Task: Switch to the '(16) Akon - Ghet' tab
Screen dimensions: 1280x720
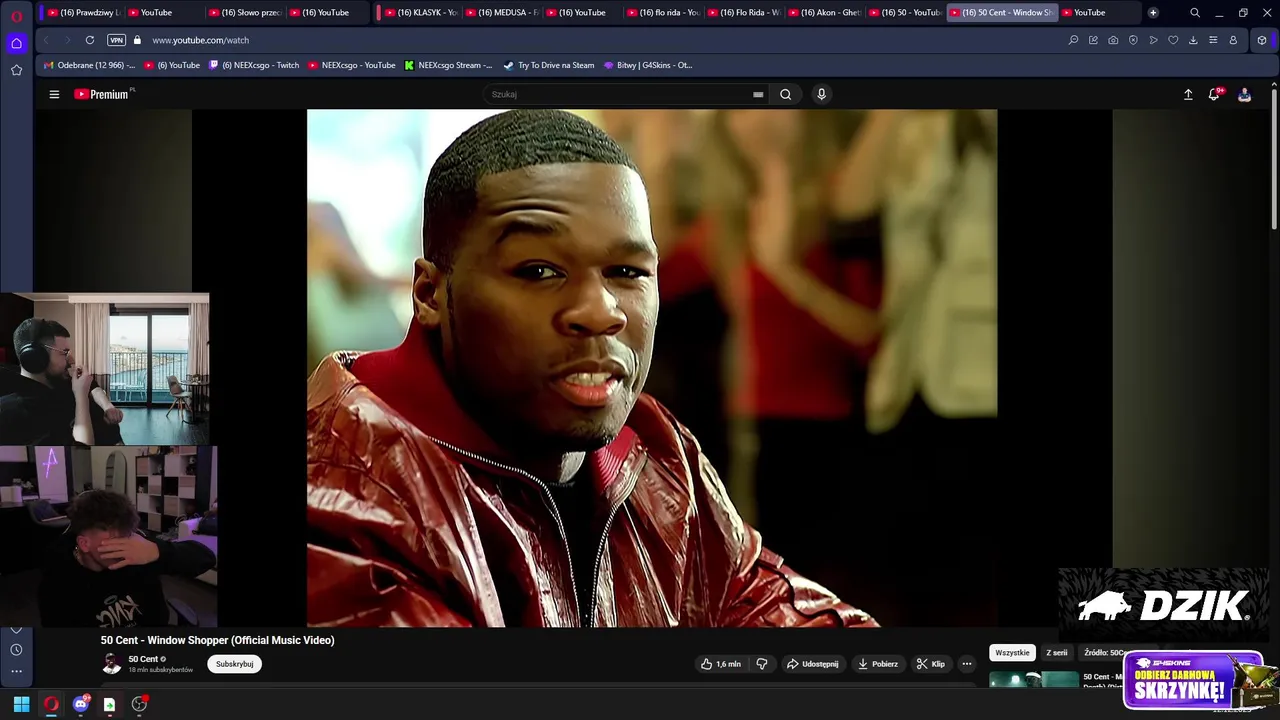Action: (823, 13)
